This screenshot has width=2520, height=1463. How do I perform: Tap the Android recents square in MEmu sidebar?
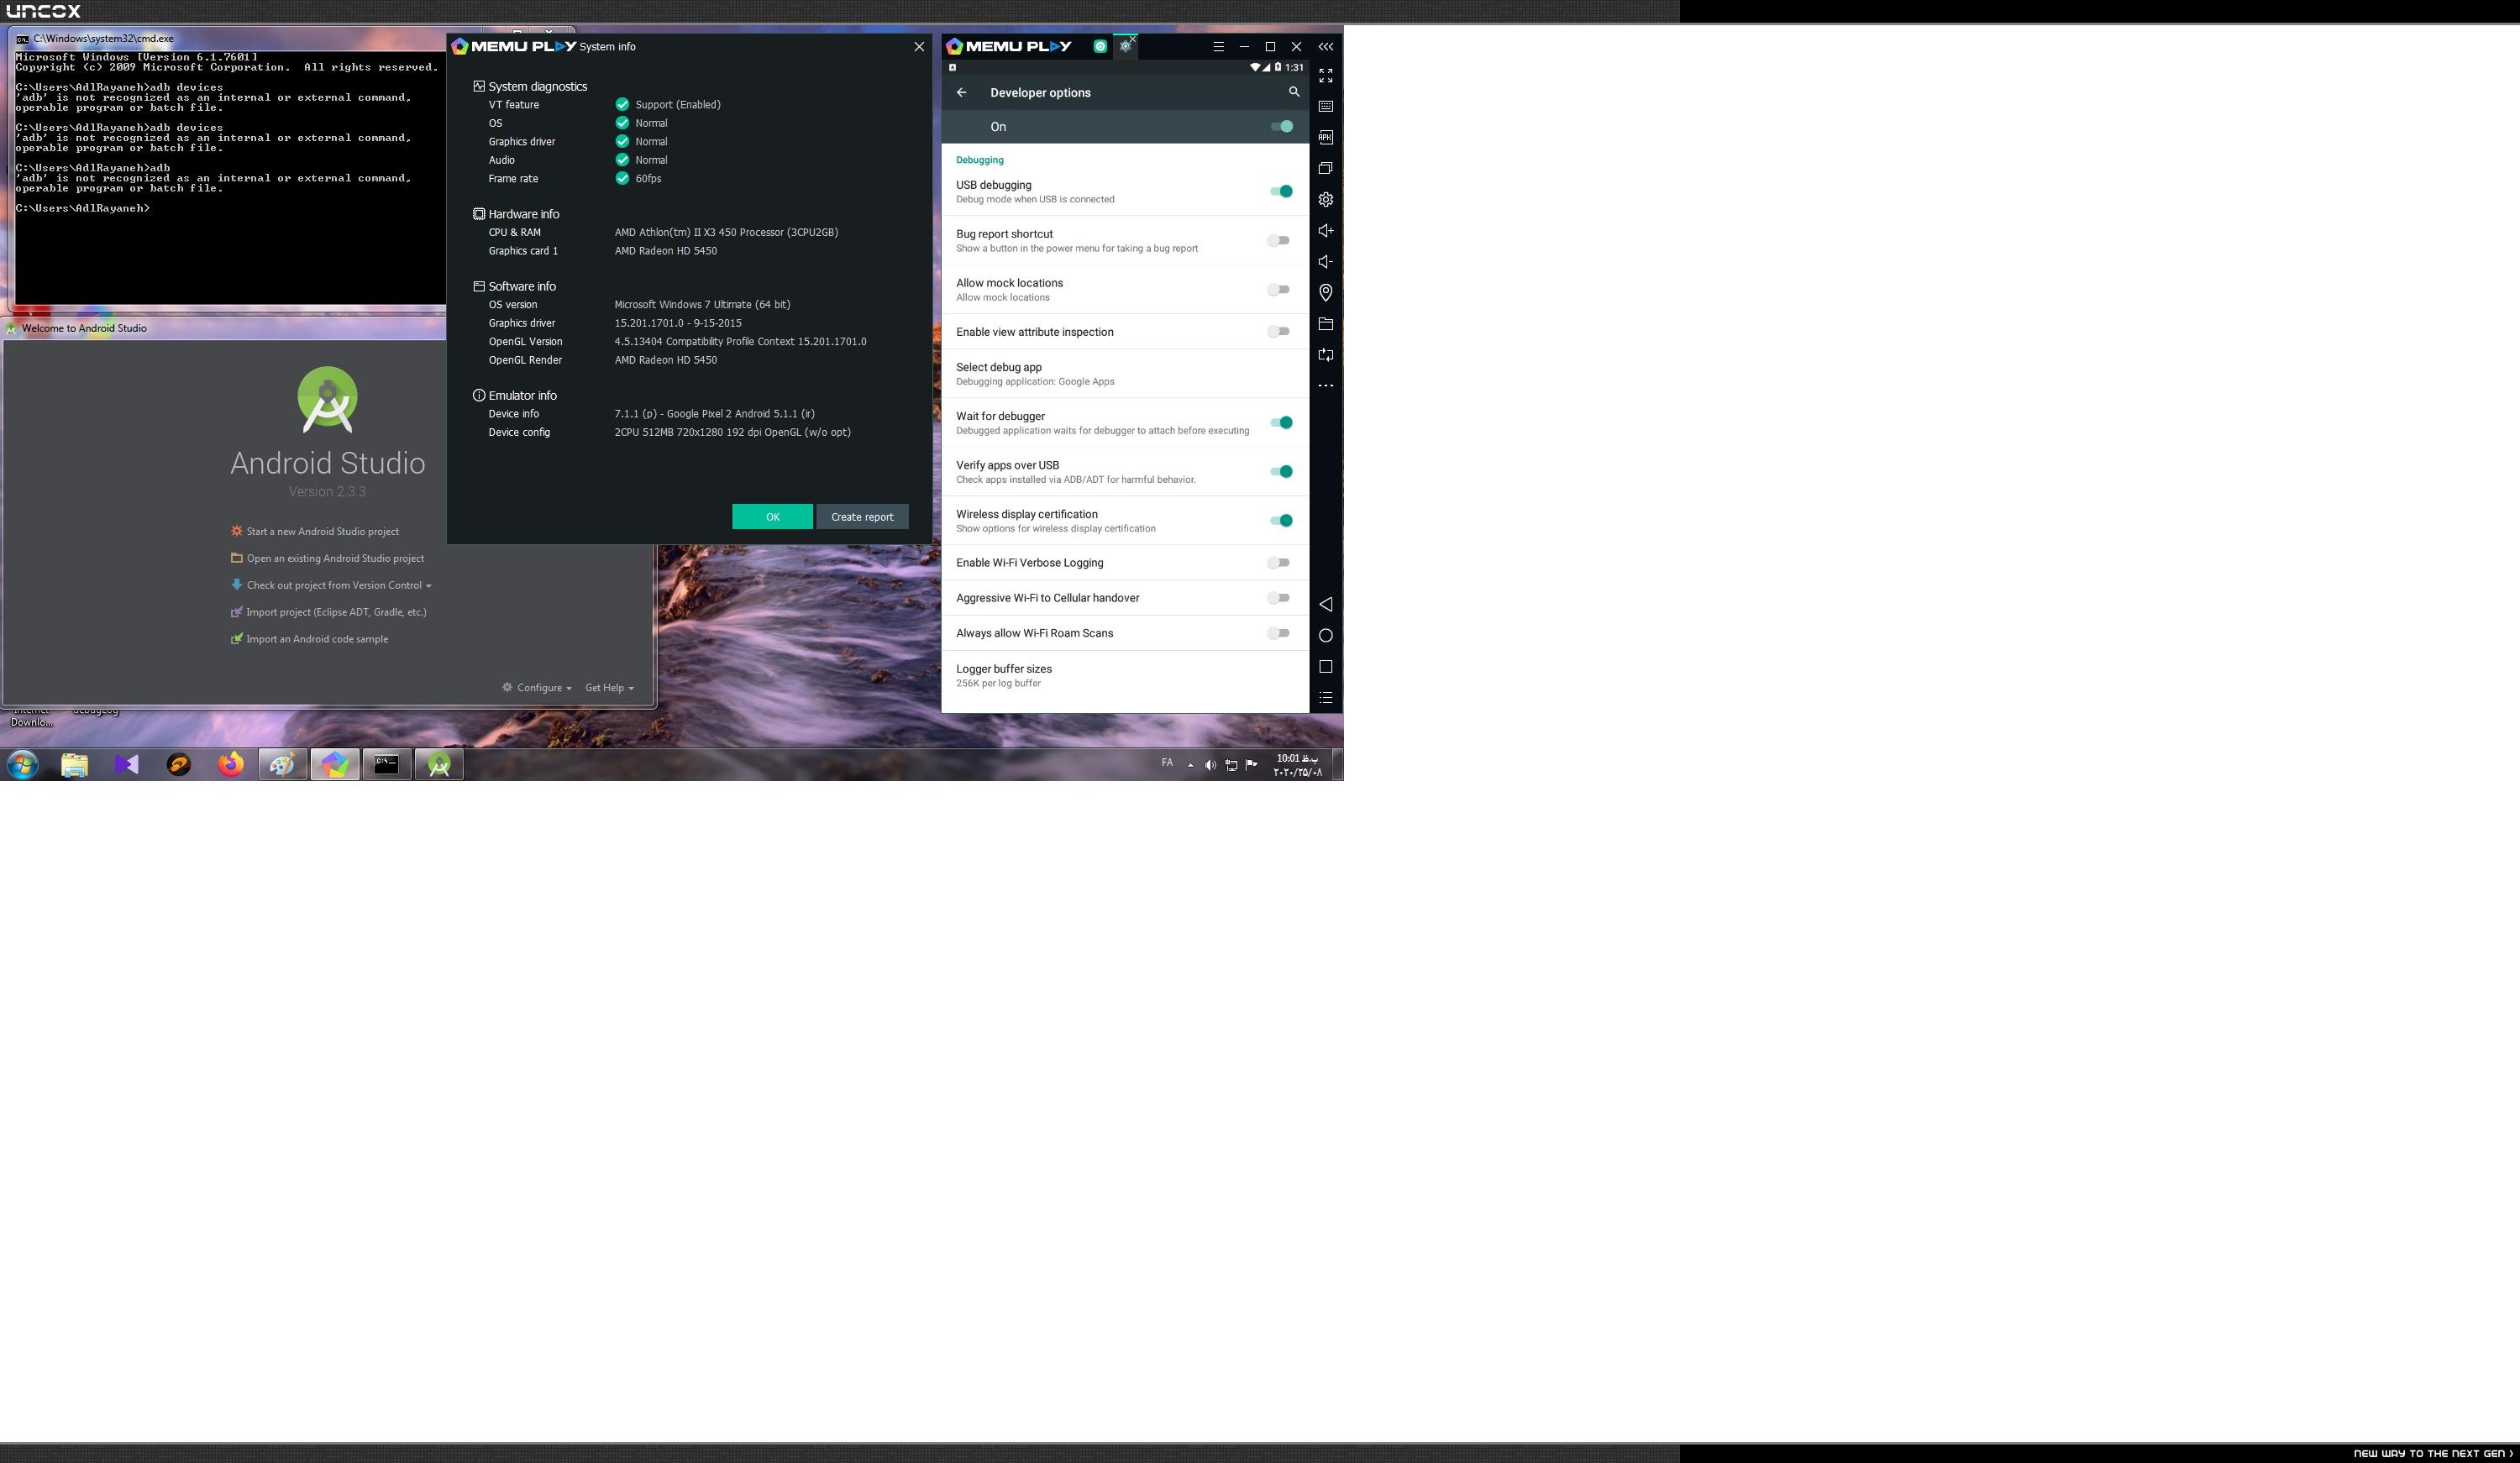(x=1325, y=666)
